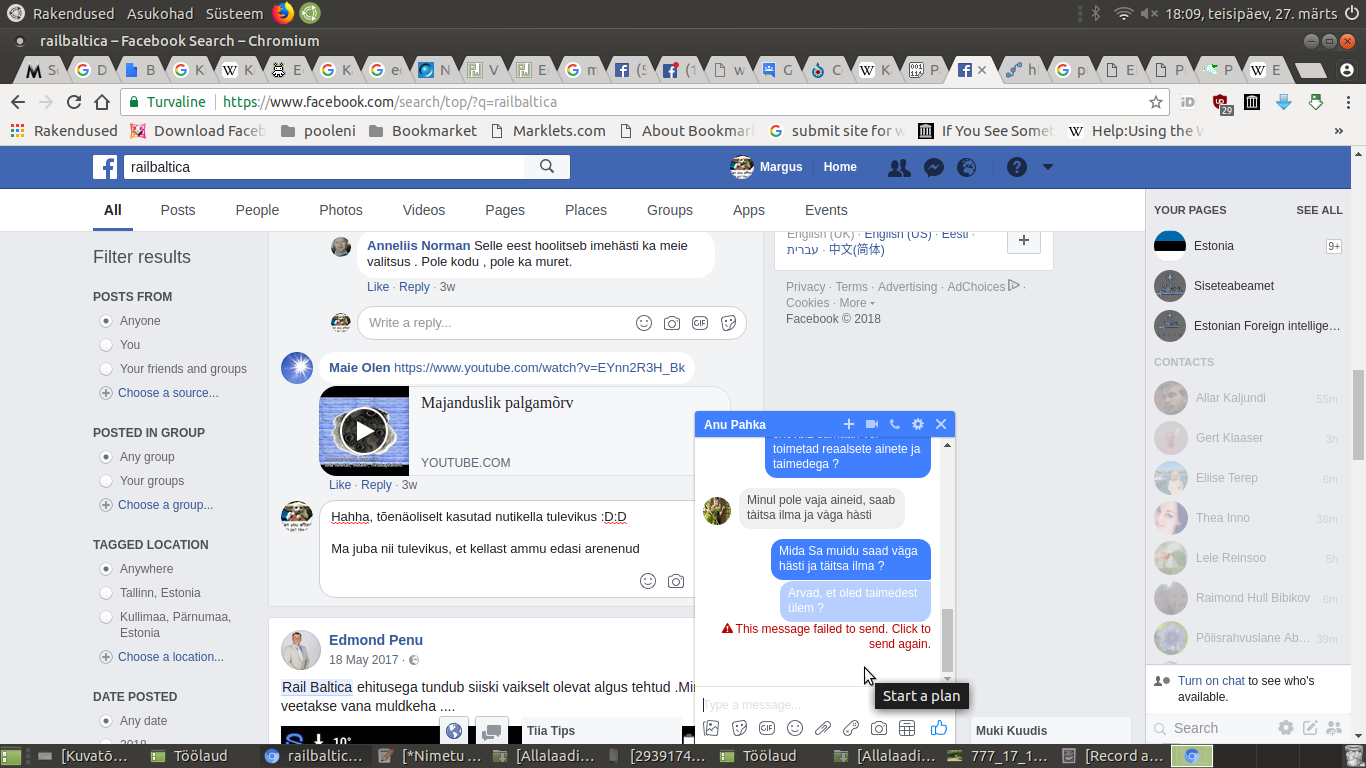1366x768 pixels.
Task: Open chat sidebar options gear
Action: point(1286,728)
